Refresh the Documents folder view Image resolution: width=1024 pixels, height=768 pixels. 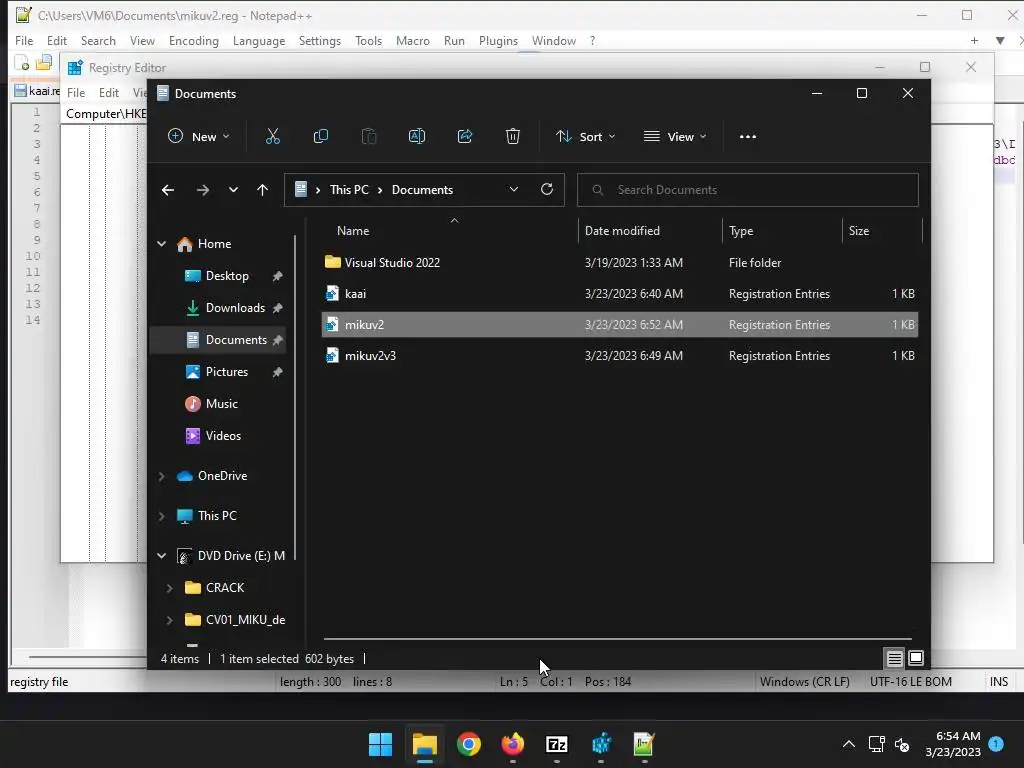tap(547, 189)
